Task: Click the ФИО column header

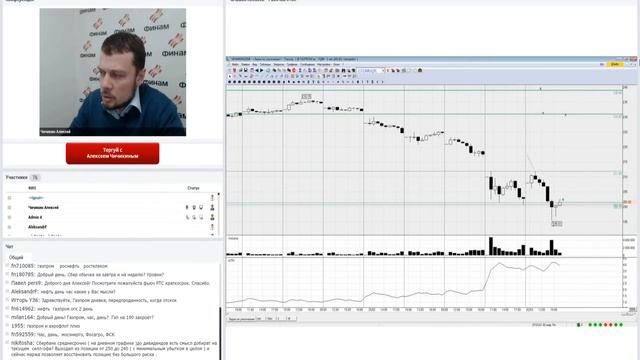Action: [x=32, y=188]
